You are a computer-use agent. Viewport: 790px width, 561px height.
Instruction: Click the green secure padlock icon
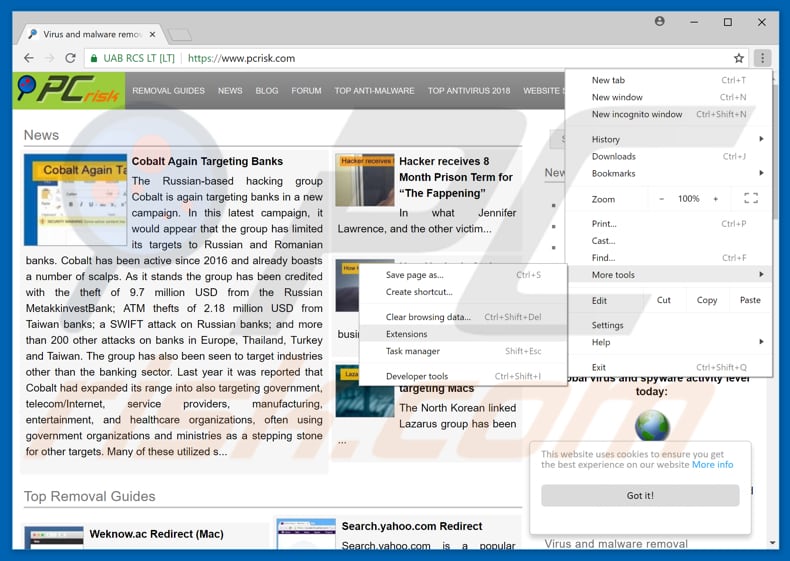(x=94, y=58)
